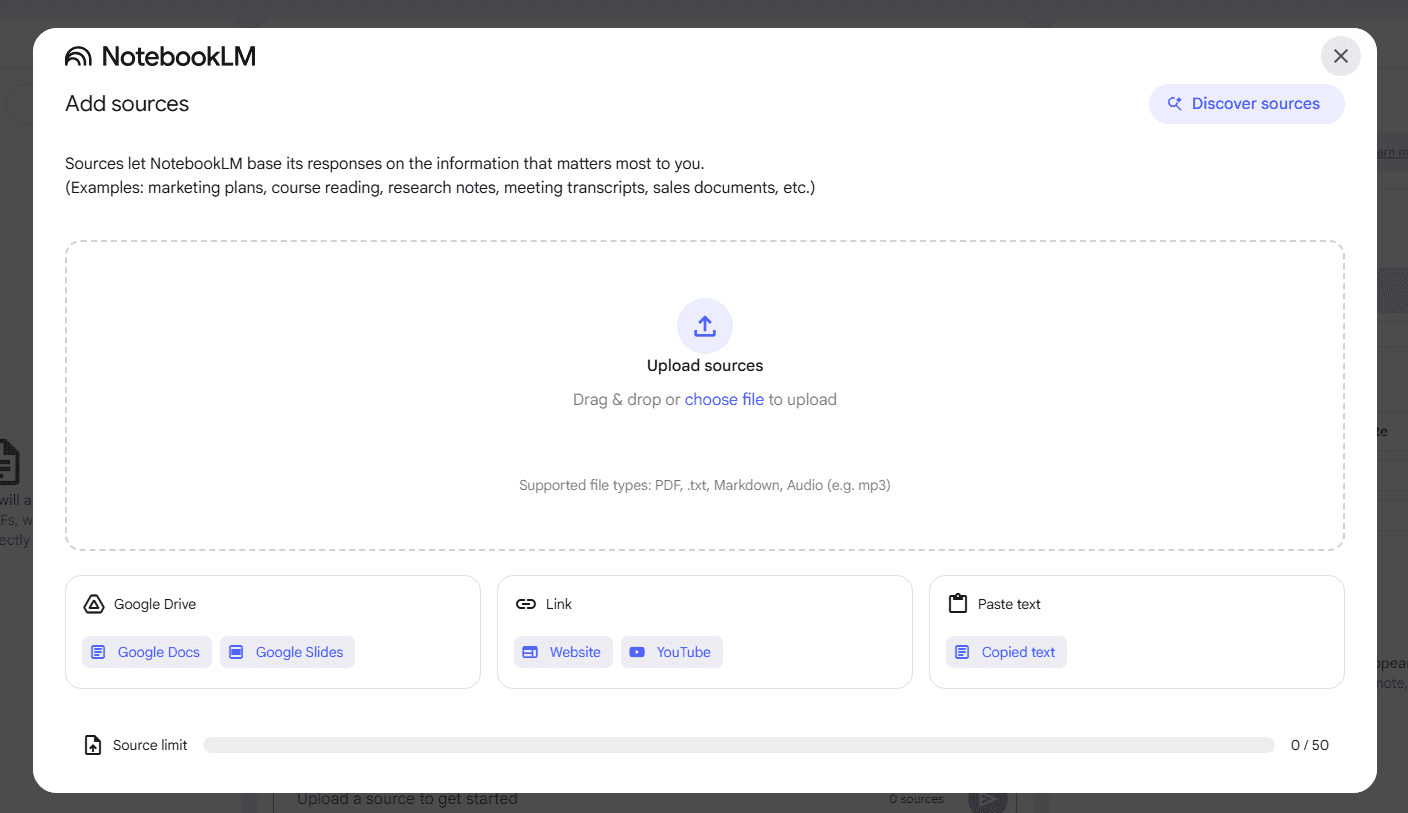Add a Google Slides source

pos(287,652)
